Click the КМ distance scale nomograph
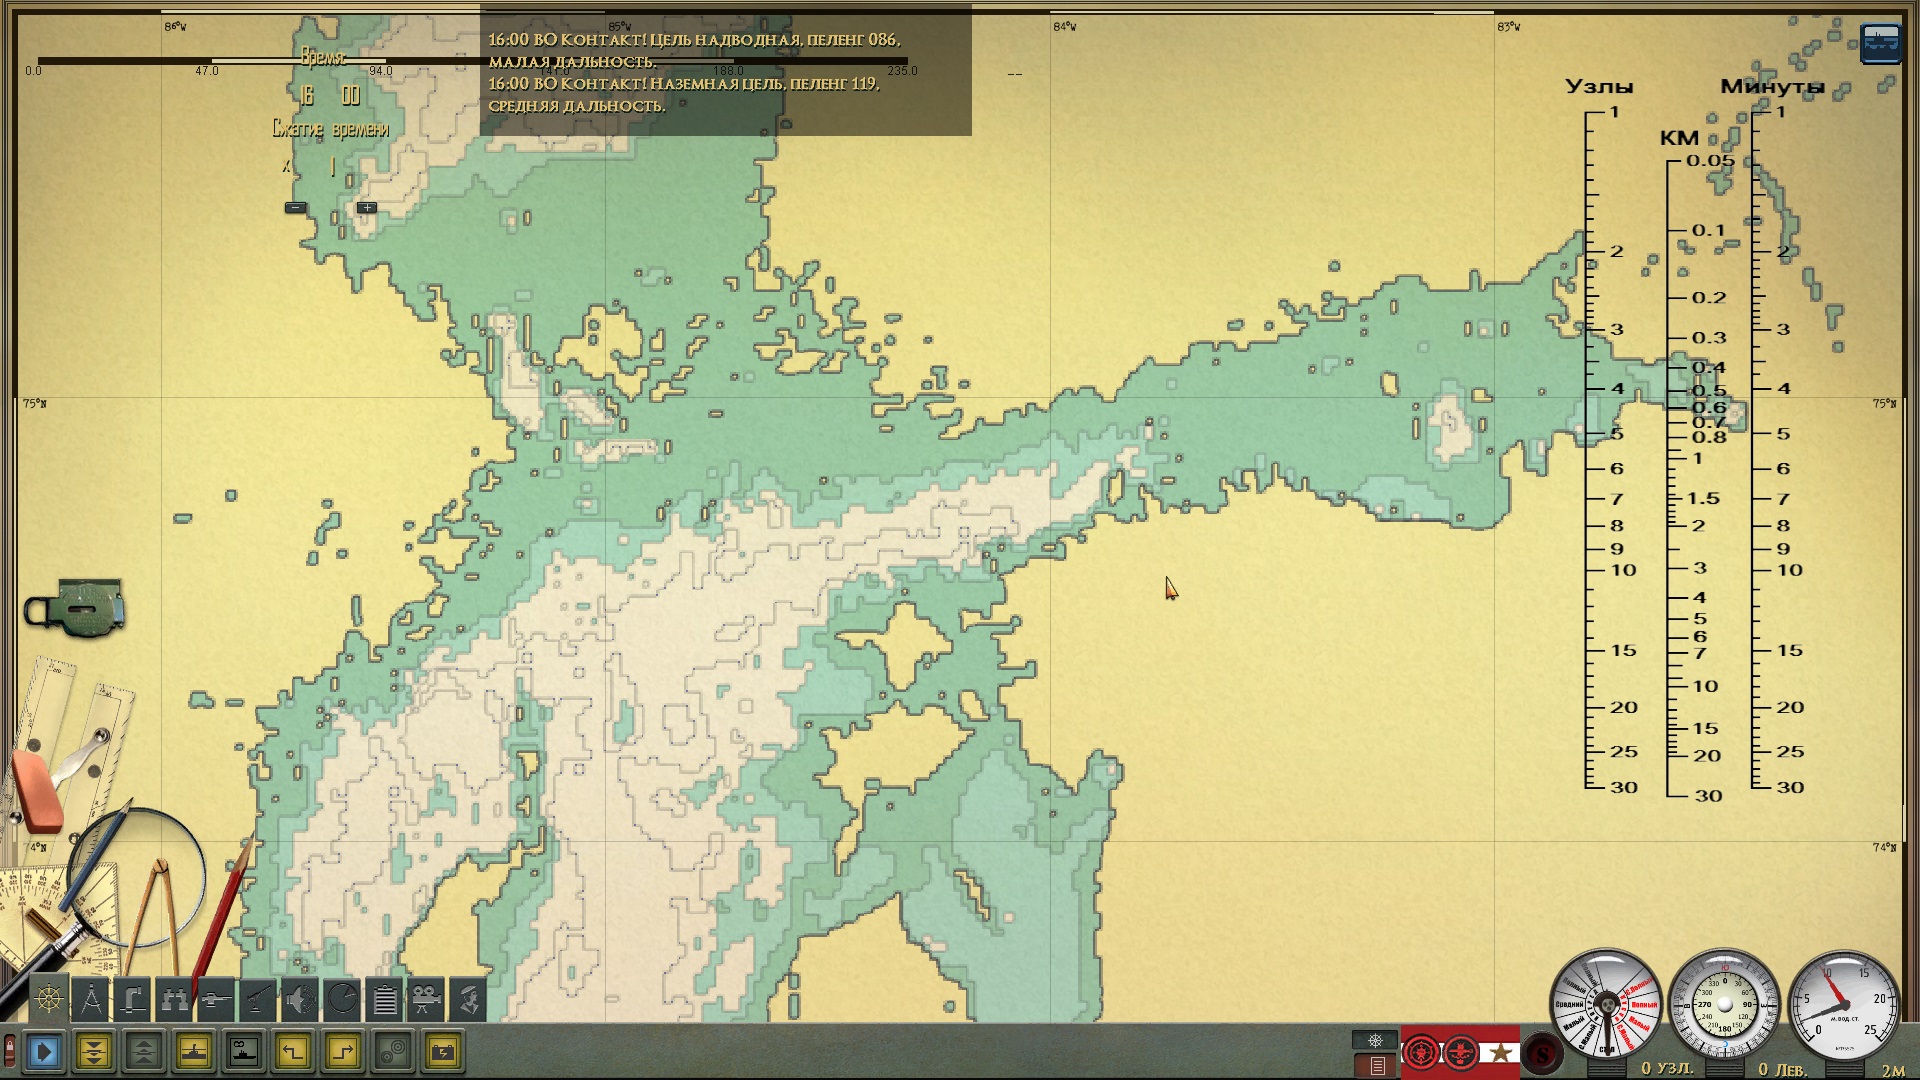Viewport: 1920px width, 1080px height. (x=1695, y=466)
